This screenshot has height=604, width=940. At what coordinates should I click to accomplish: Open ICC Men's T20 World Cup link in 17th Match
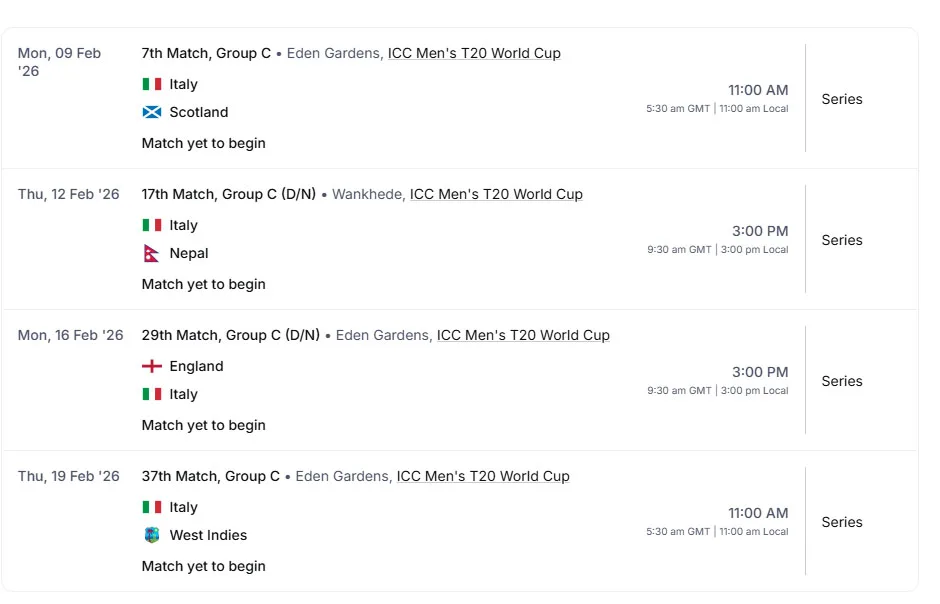click(496, 195)
